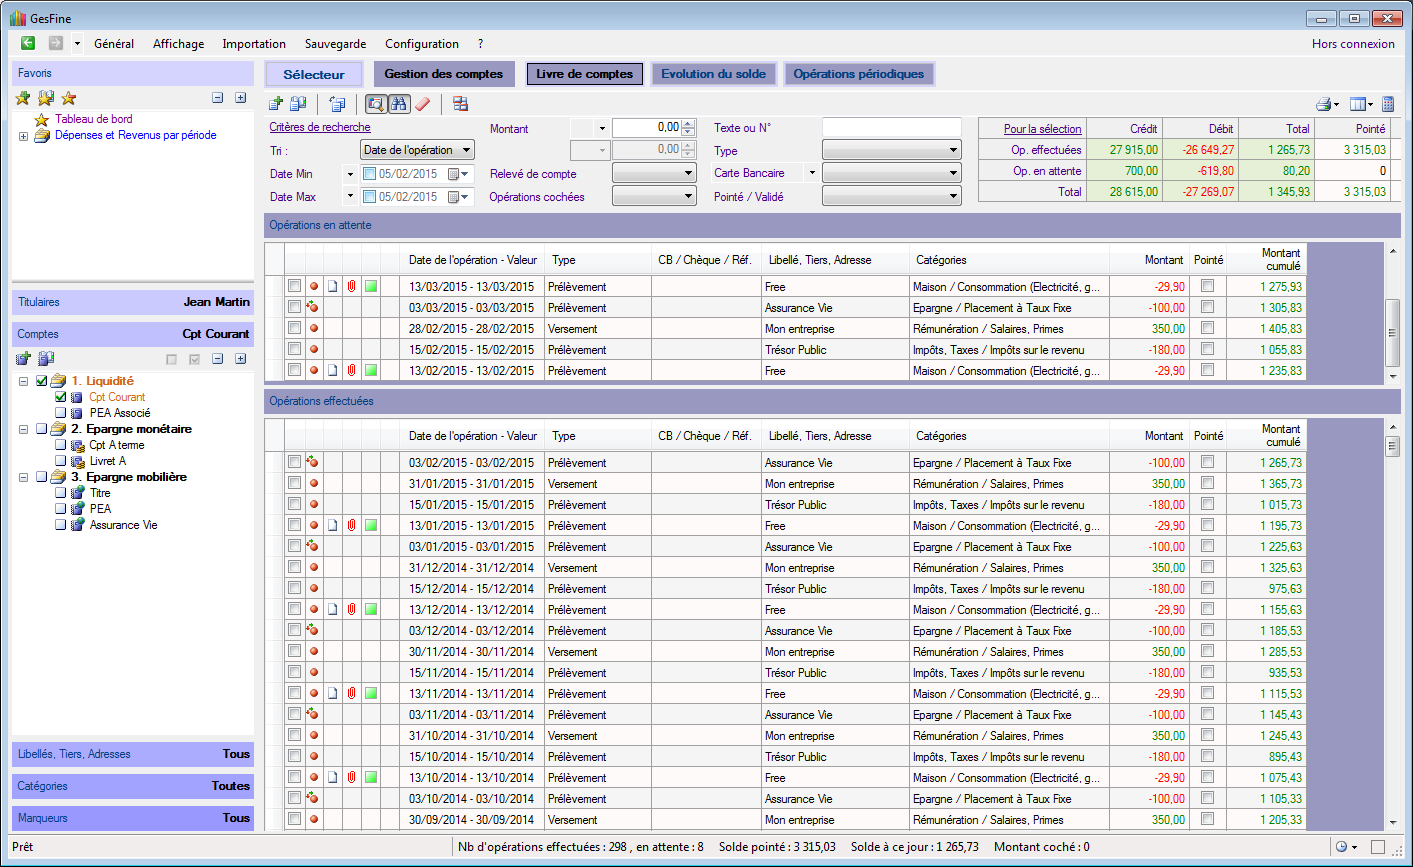Image resolution: width=1413 pixels, height=867 pixels.
Task: Click the printer icon
Action: tap(1324, 104)
